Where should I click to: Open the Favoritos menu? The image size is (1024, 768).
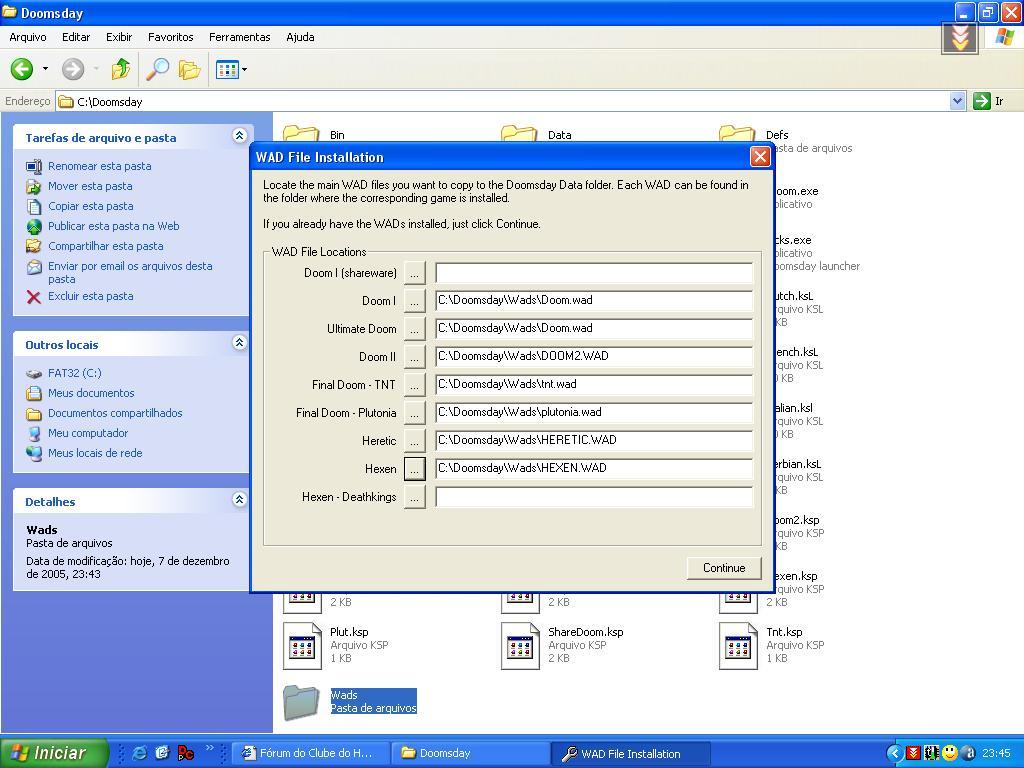point(170,37)
